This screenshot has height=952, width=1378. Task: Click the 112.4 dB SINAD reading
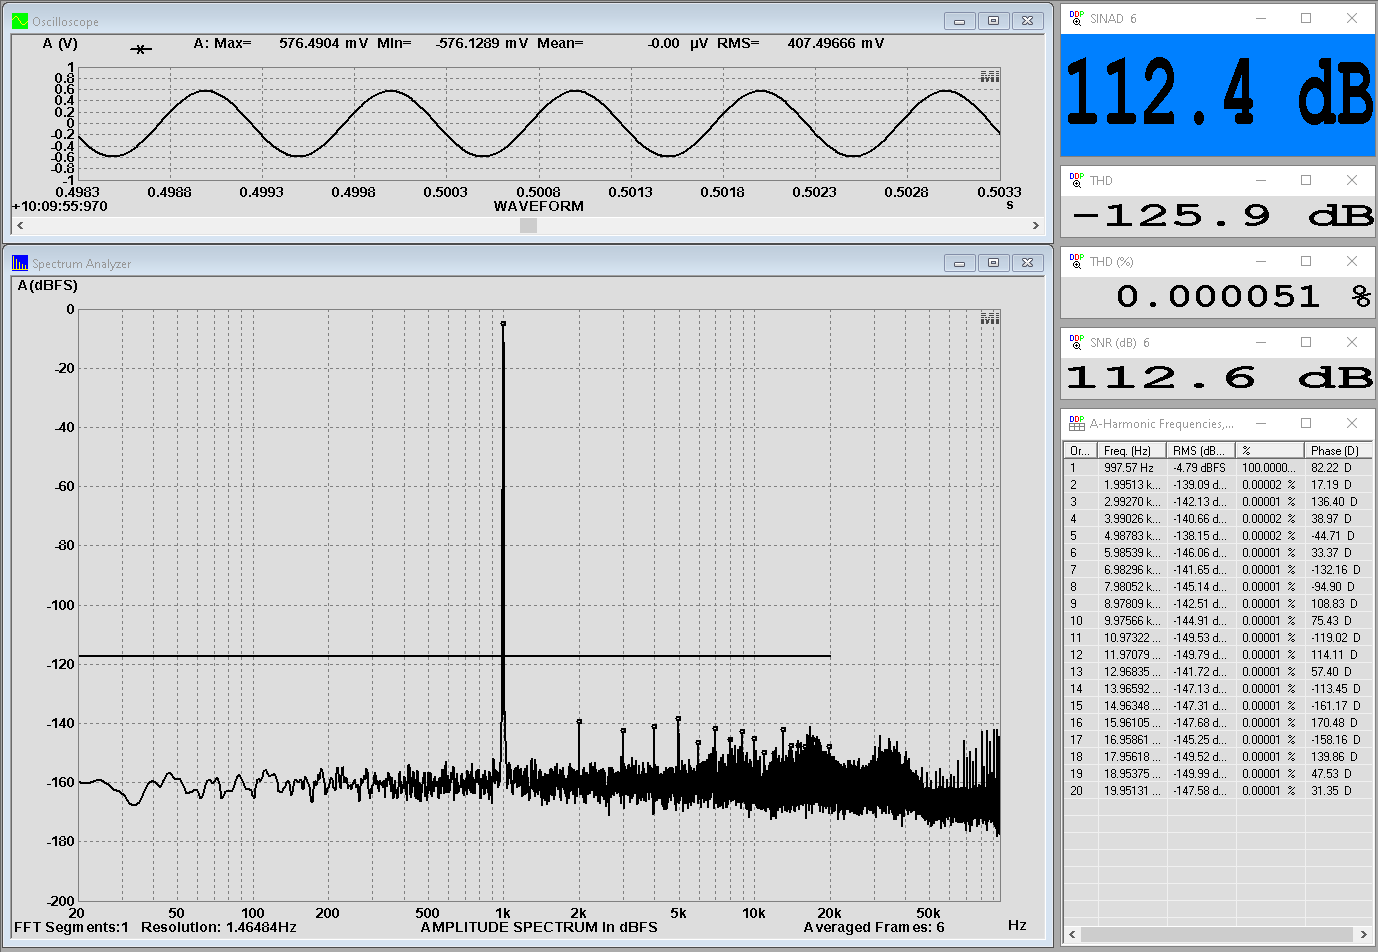(x=1218, y=93)
